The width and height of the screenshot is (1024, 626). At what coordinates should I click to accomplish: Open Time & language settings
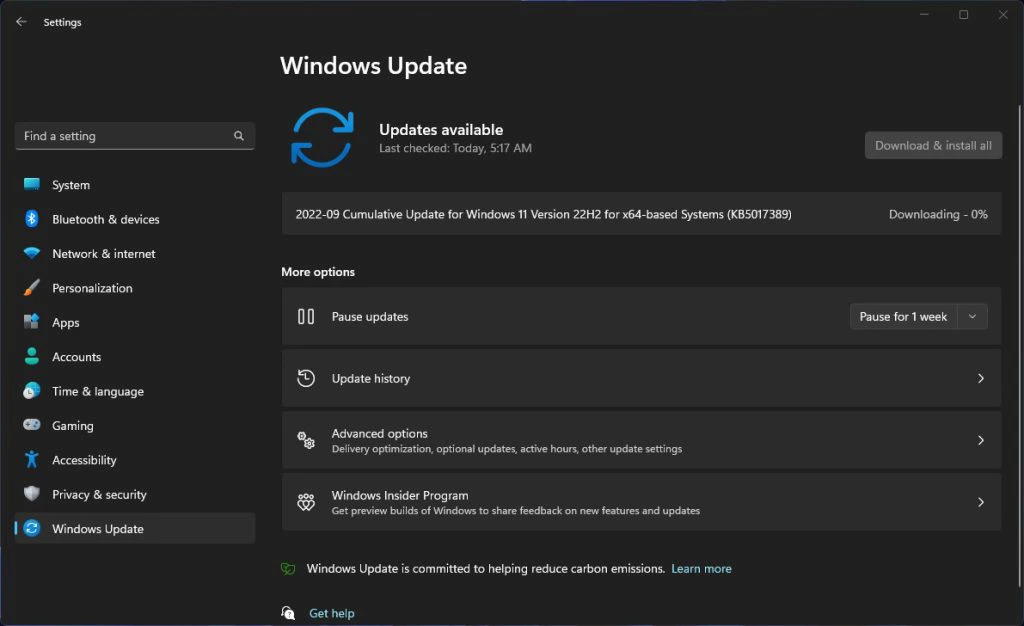[135, 391]
